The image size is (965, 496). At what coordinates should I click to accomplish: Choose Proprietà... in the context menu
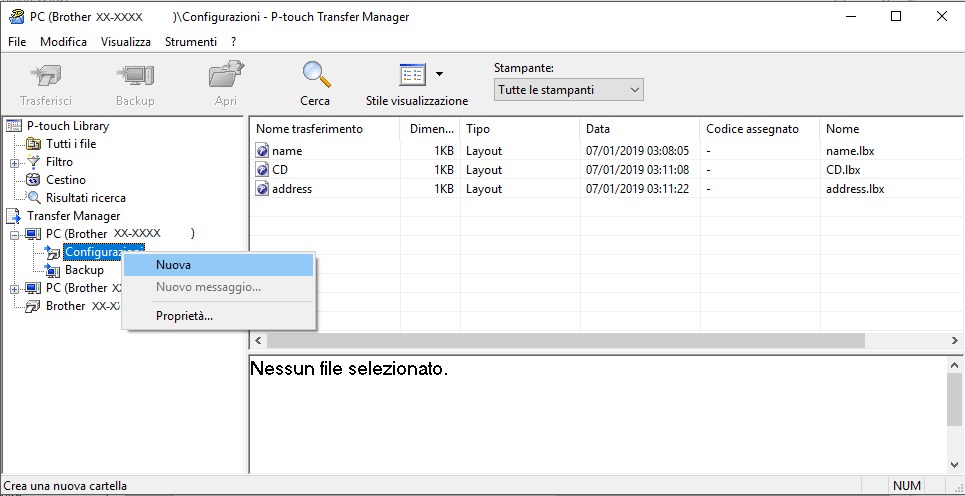[x=219, y=316]
